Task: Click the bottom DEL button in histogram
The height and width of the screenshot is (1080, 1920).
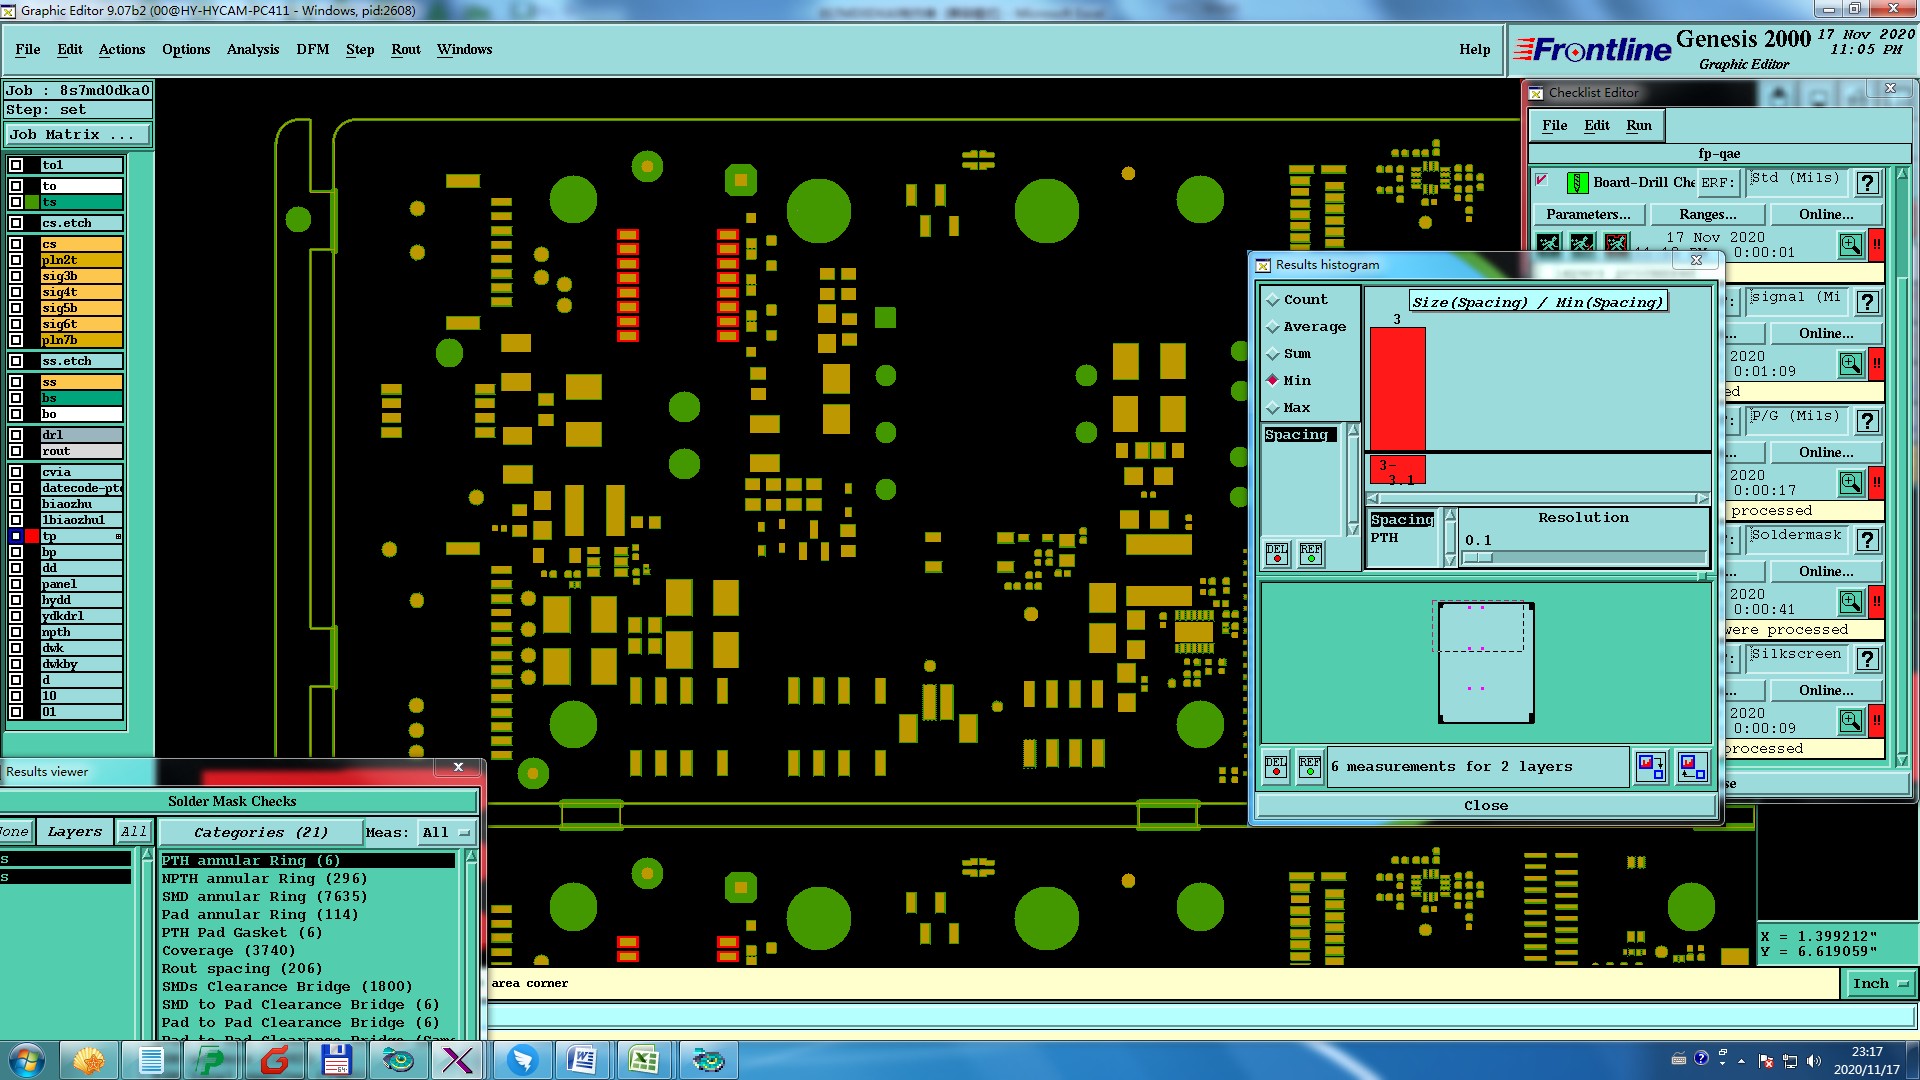Action: [1276, 767]
